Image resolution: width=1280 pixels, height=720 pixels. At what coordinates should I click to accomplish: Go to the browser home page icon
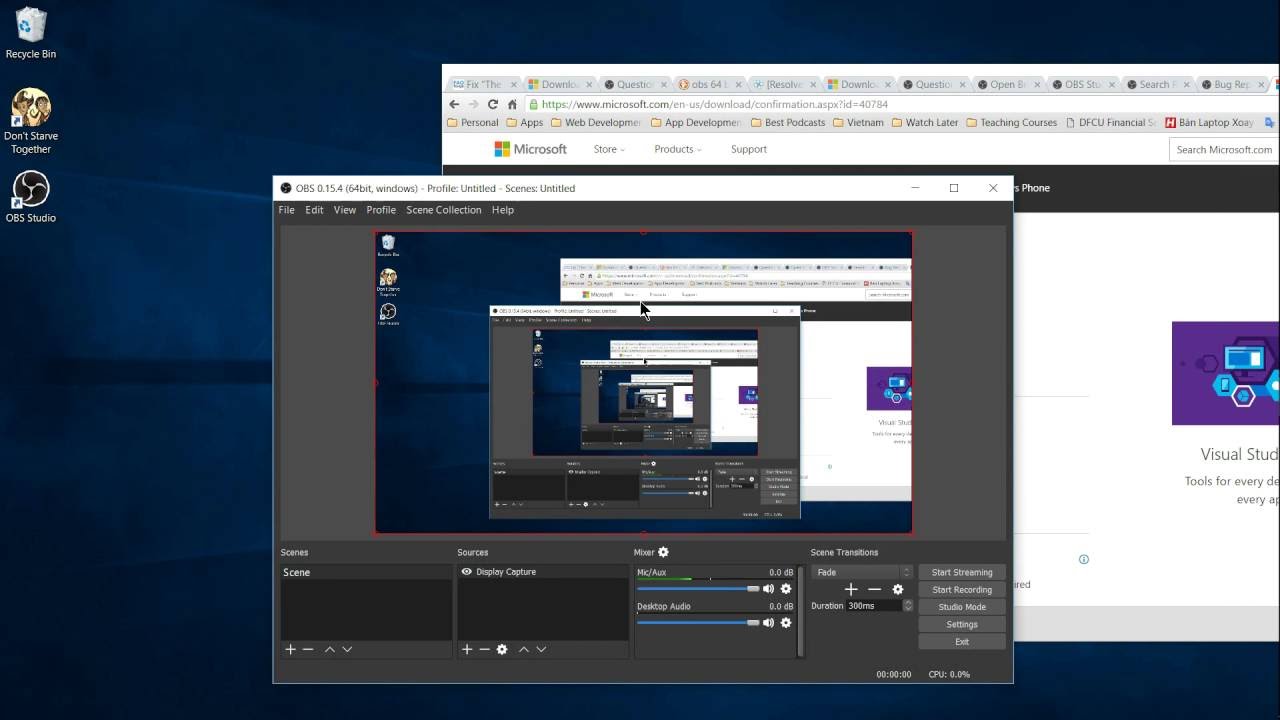tap(512, 104)
